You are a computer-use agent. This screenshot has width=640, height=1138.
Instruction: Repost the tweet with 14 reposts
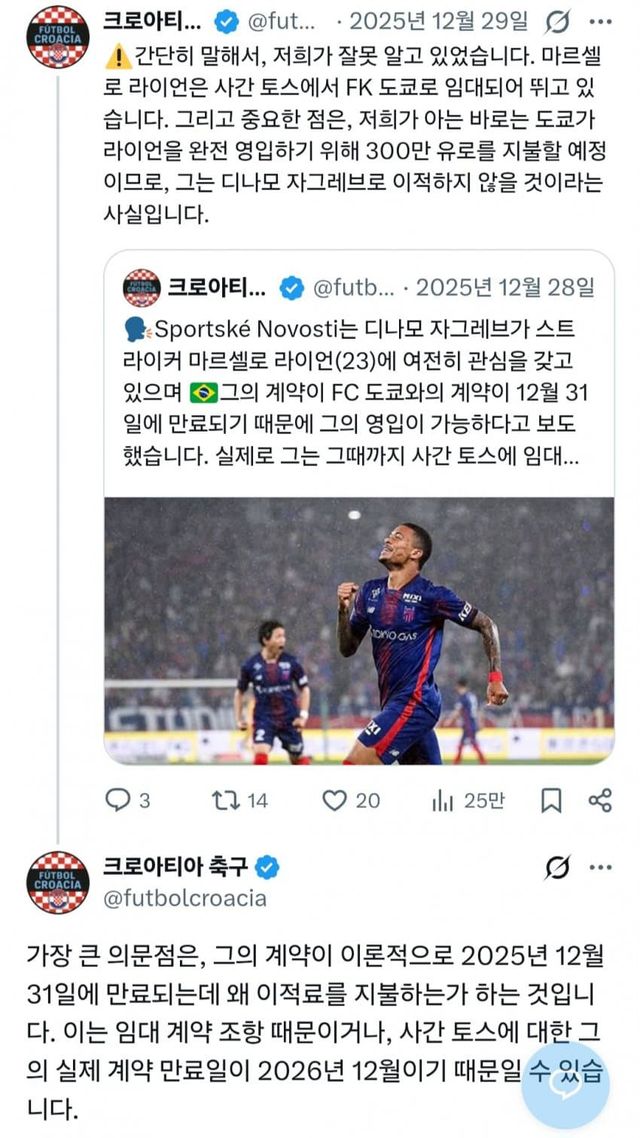pos(224,800)
